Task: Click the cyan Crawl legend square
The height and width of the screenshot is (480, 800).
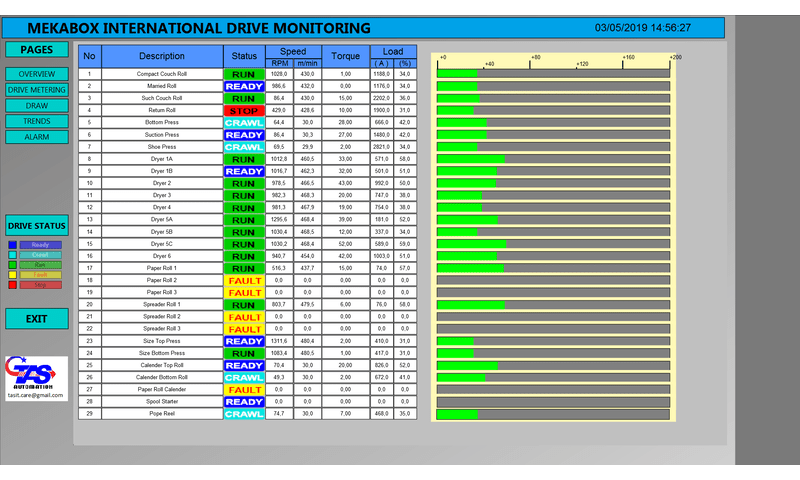Action: point(12,255)
